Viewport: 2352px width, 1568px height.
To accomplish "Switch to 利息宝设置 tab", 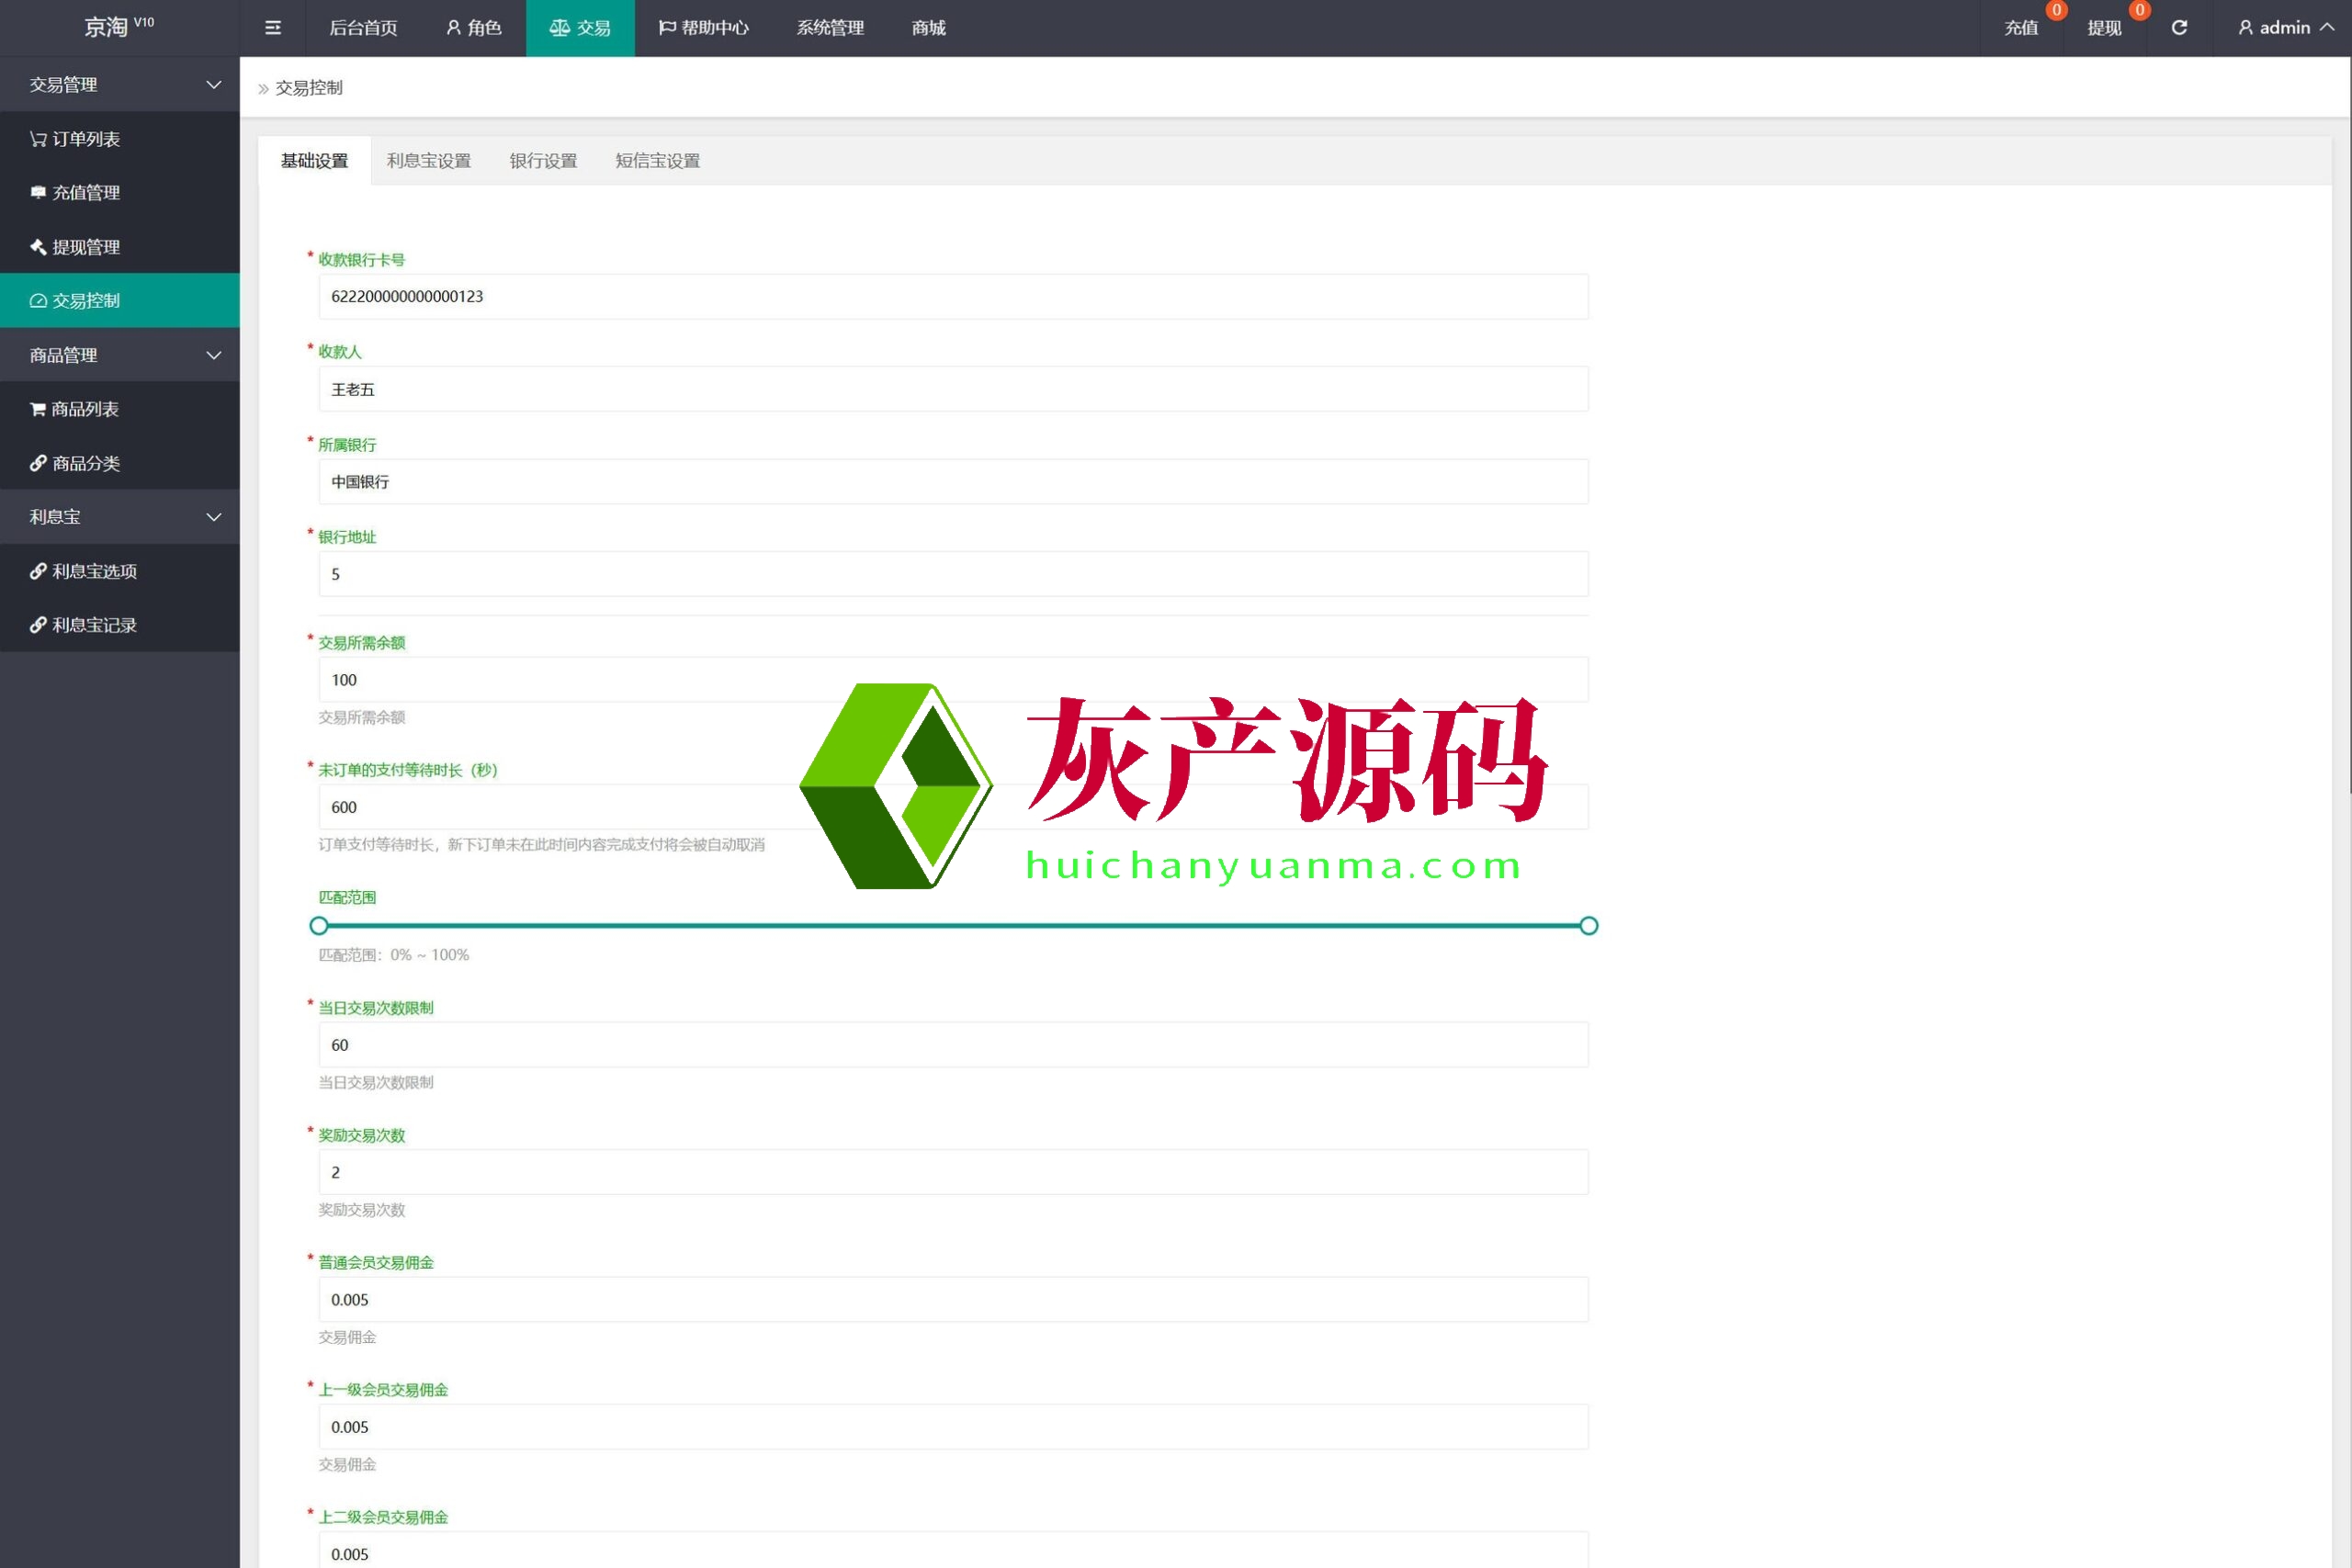I will (428, 161).
